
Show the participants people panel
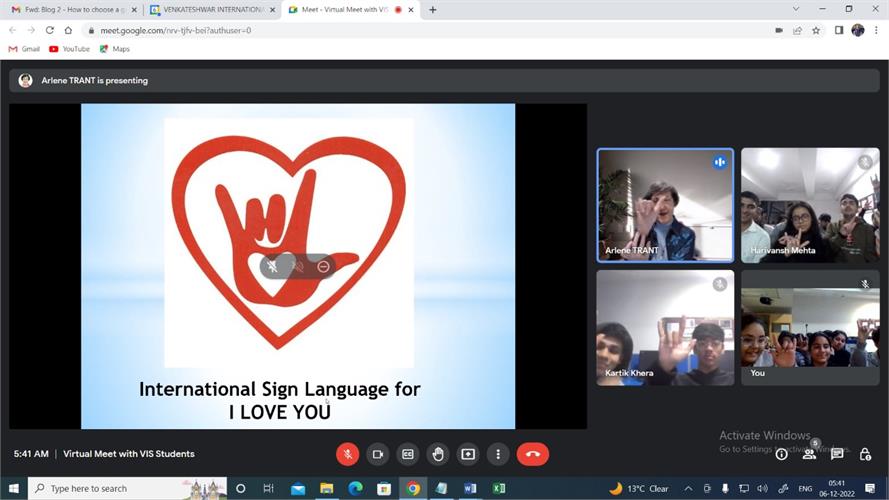point(809,454)
